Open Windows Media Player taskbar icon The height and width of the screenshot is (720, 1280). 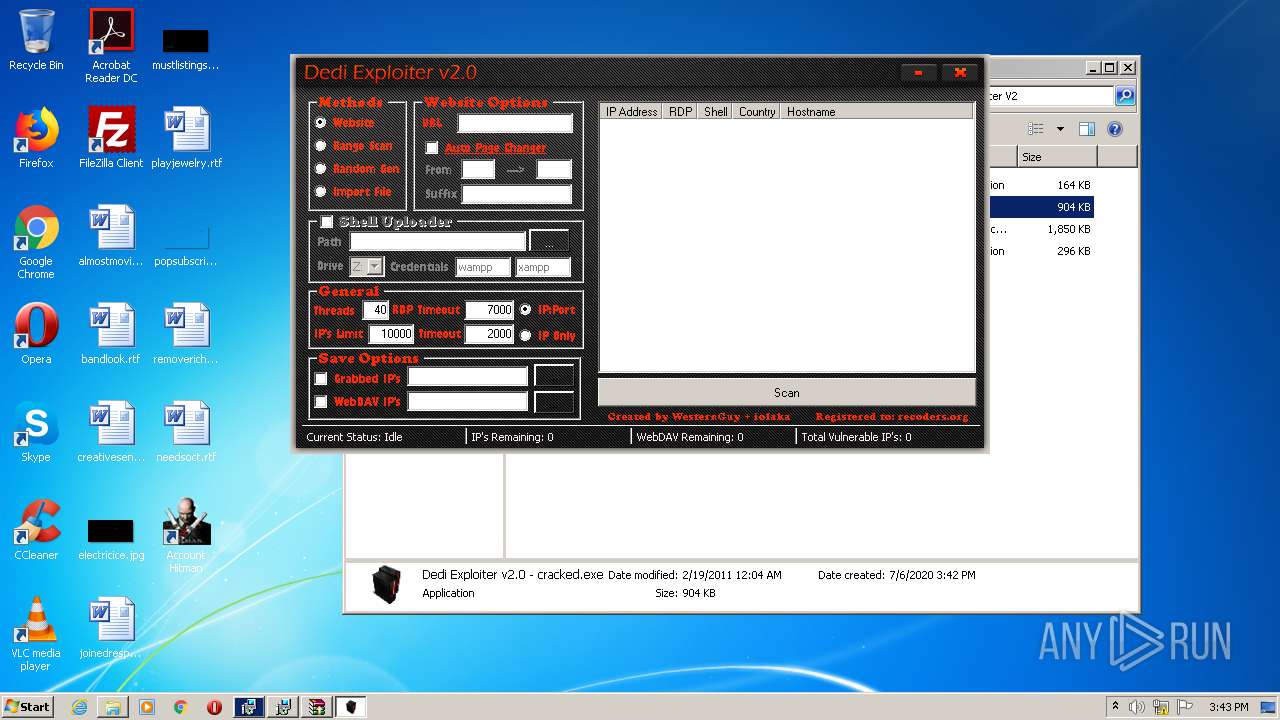coord(147,707)
